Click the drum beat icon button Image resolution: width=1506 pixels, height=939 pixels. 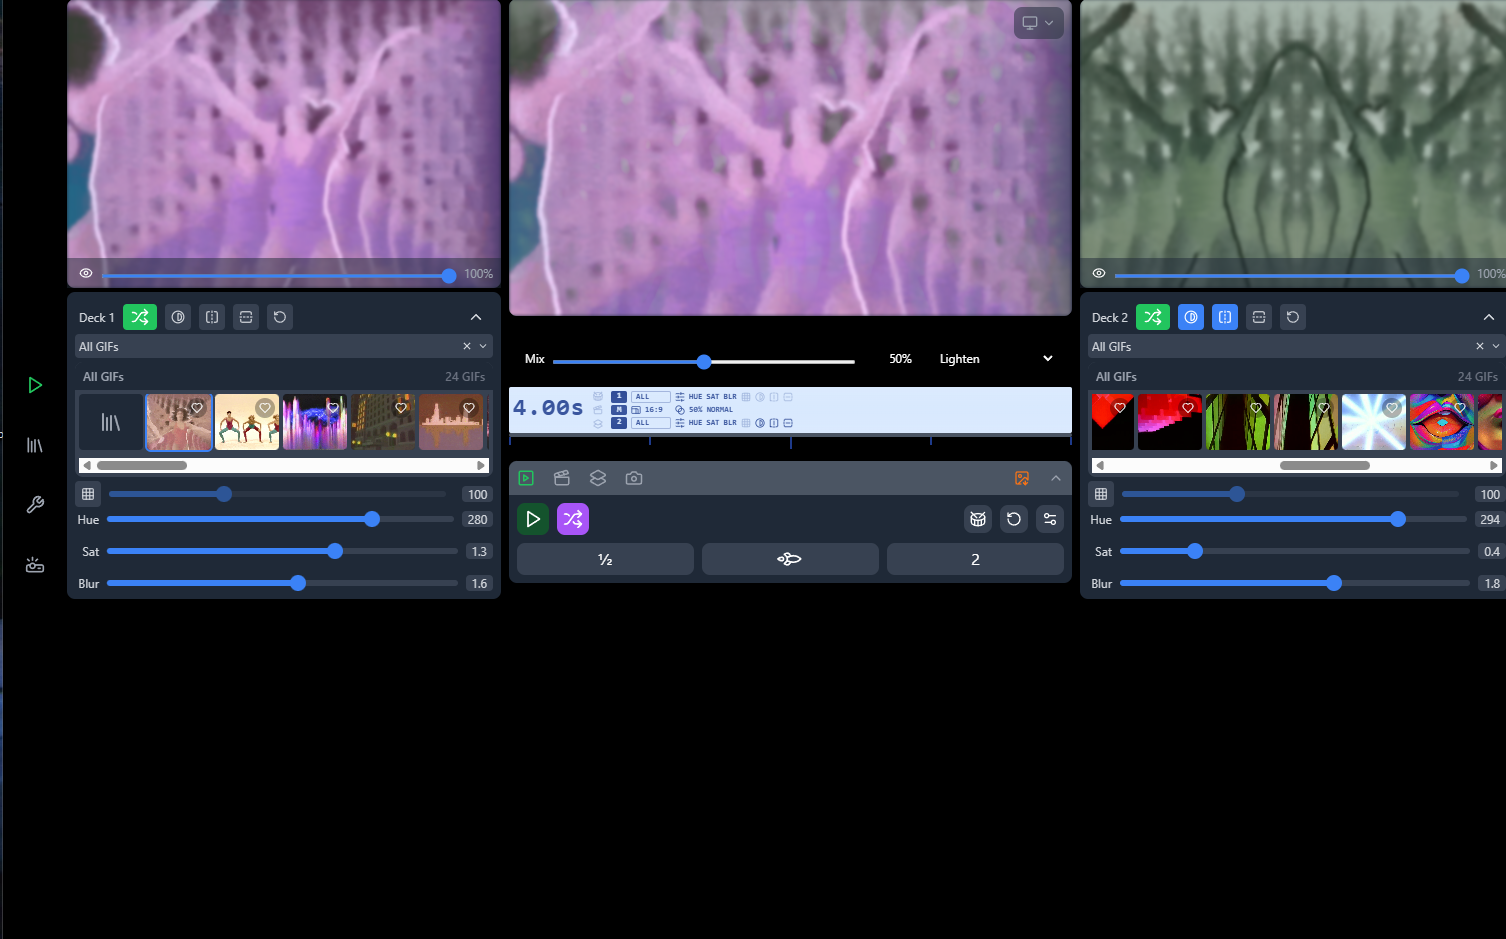(x=977, y=519)
